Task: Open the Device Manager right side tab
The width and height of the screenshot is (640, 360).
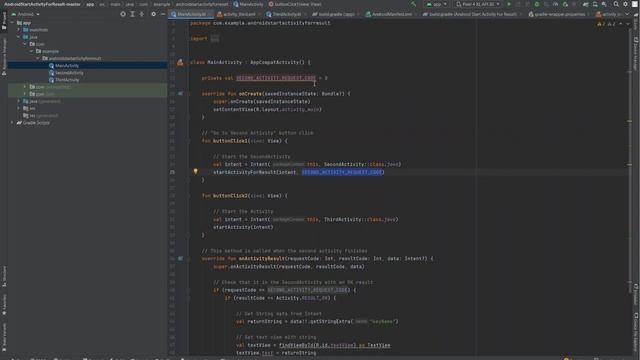Action: click(x=636, y=54)
